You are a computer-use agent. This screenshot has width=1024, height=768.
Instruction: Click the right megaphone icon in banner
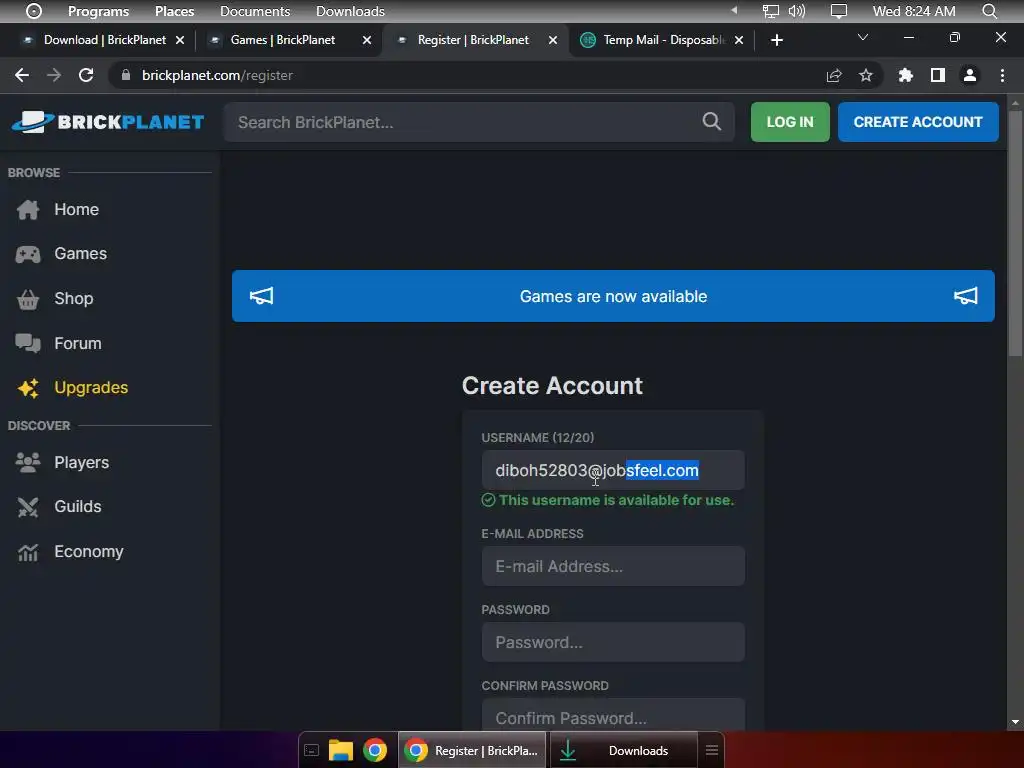(965, 296)
